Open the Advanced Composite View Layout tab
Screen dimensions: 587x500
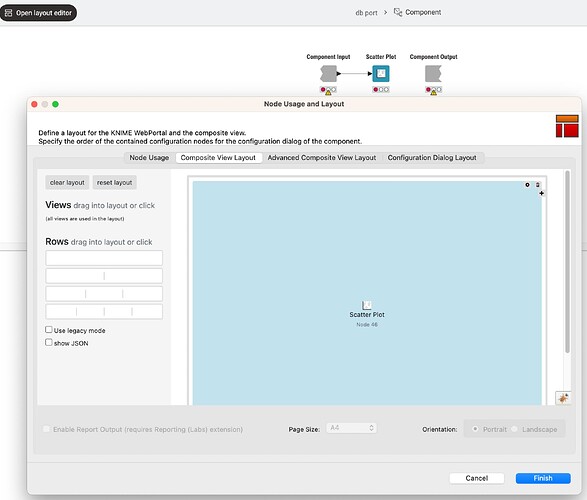tap(322, 158)
